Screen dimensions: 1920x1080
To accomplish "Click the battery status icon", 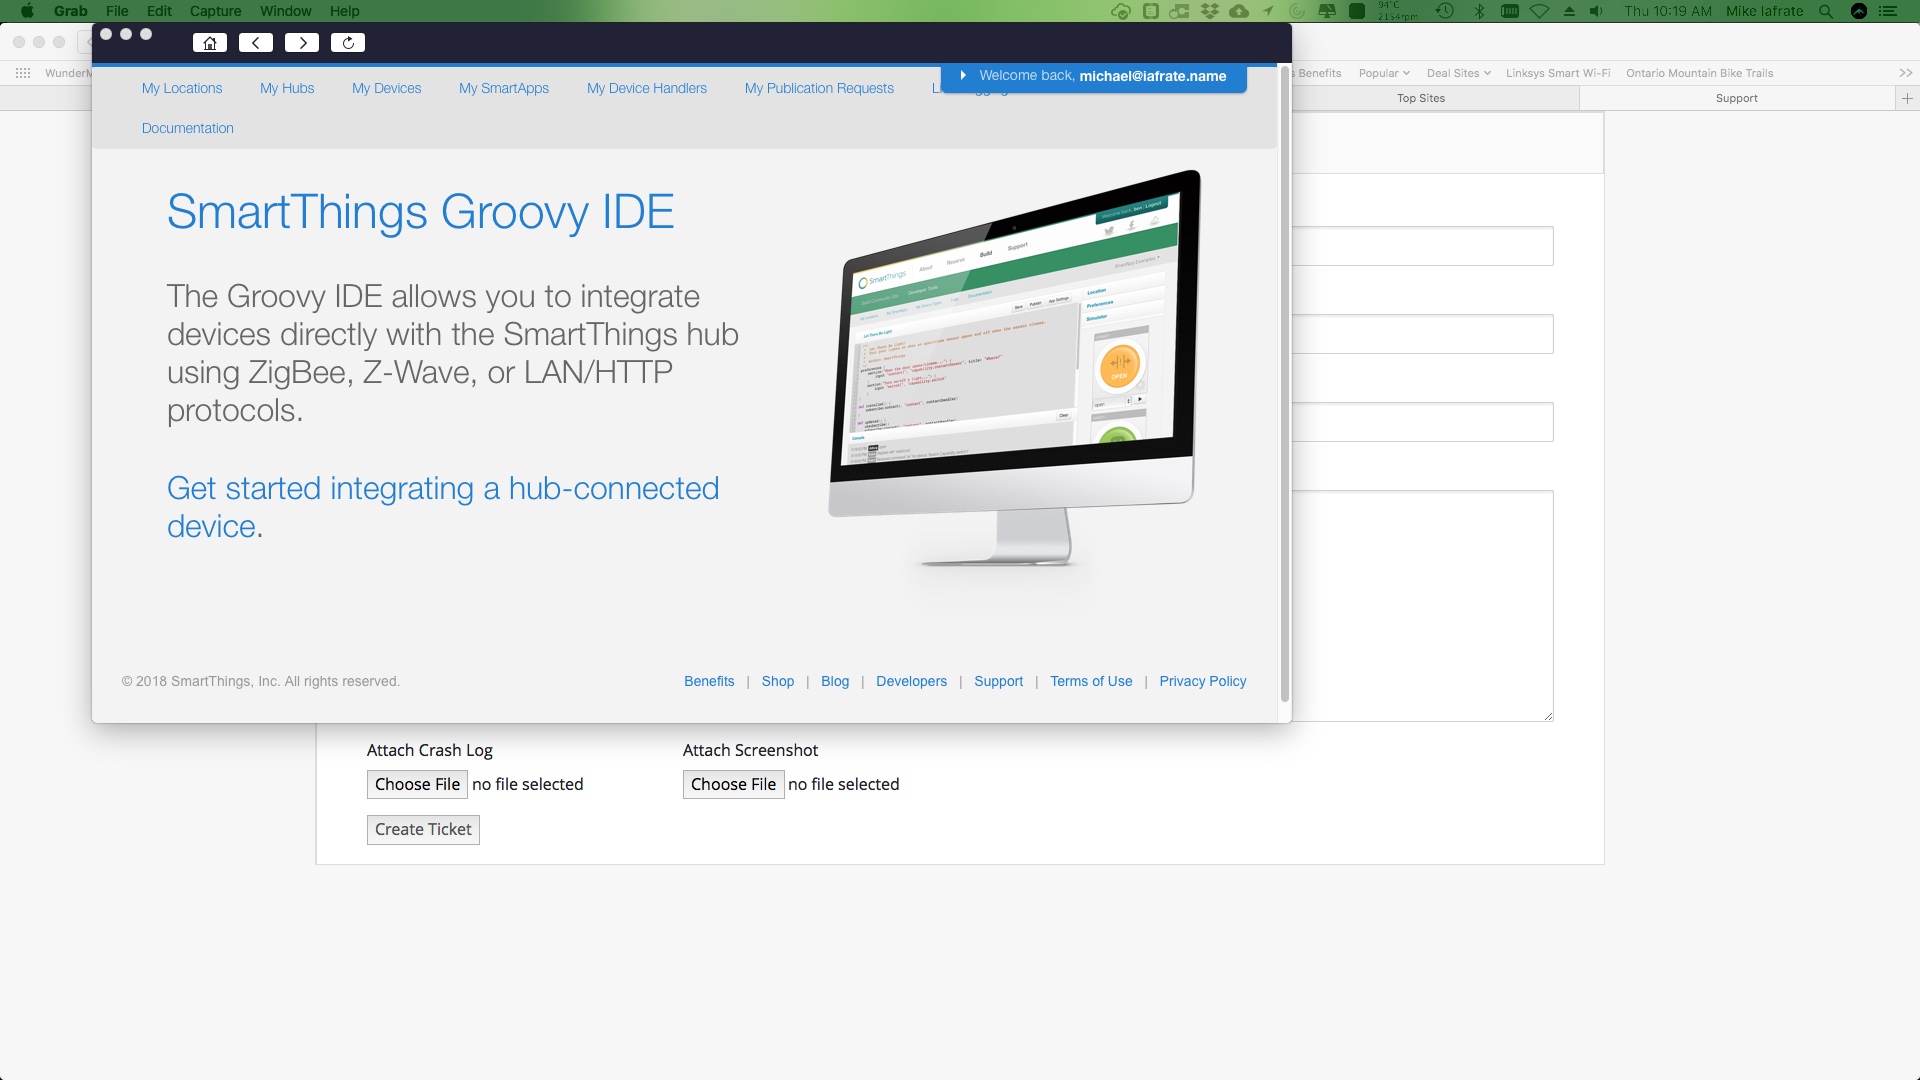I will click(x=1510, y=11).
